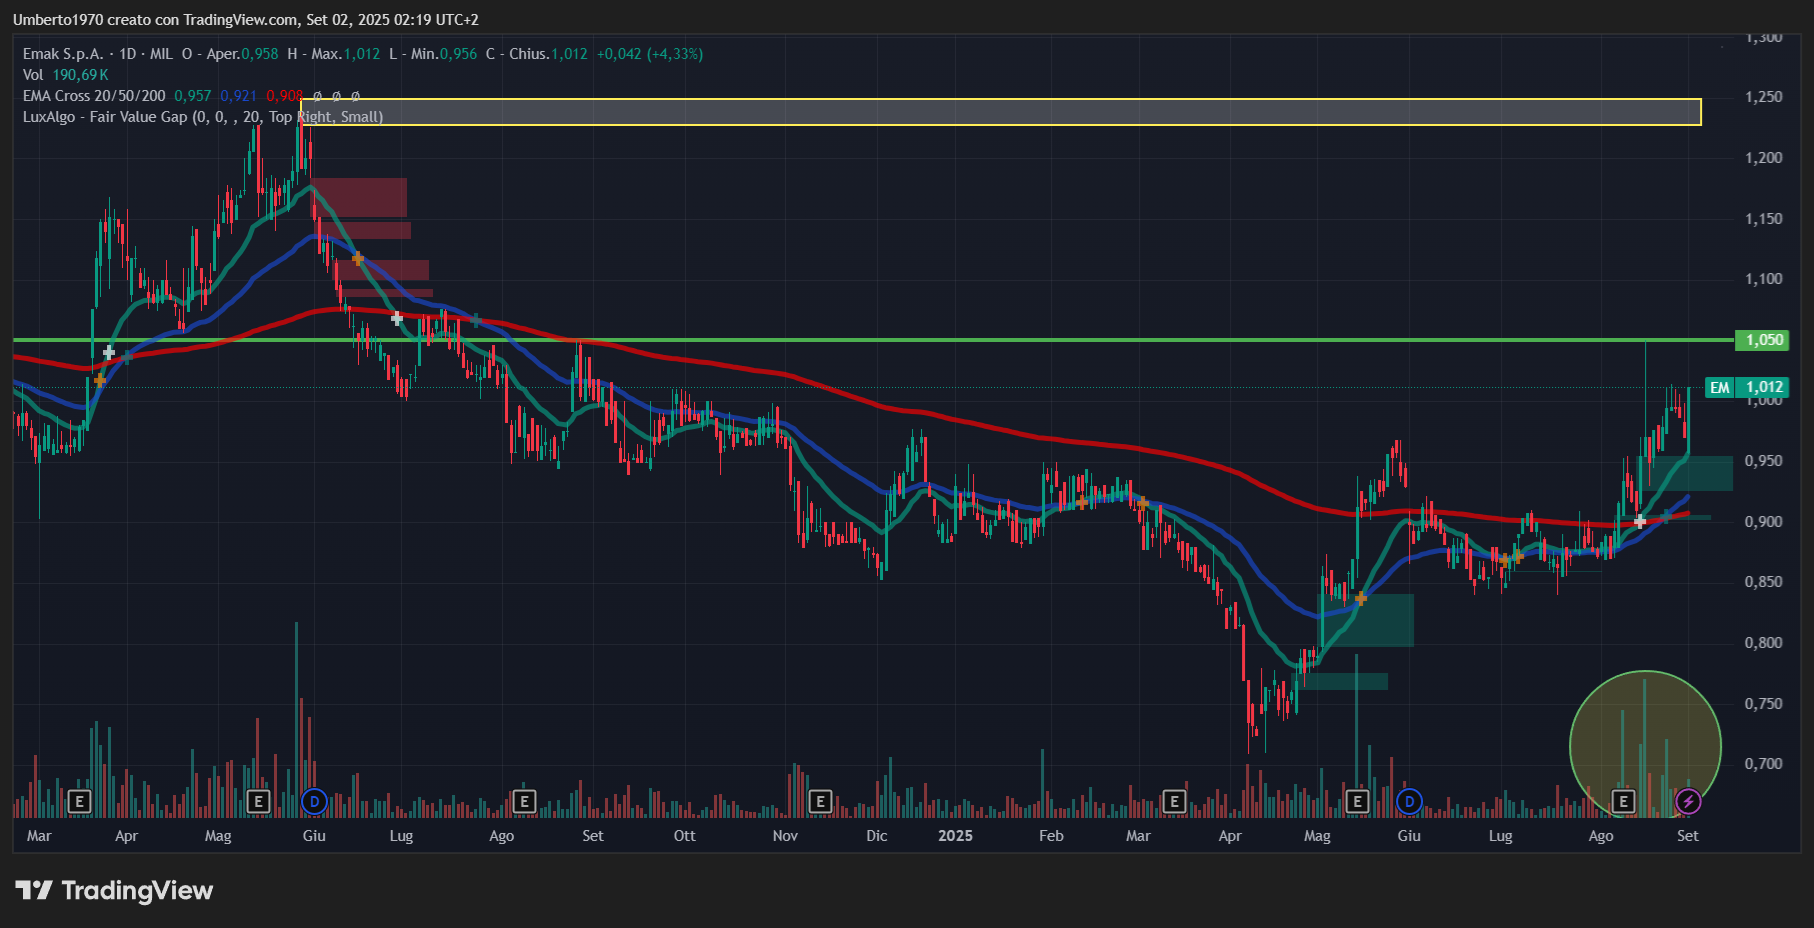Image resolution: width=1814 pixels, height=928 pixels.
Task: Click the 2025 label on the time axis
Action: coord(955,836)
